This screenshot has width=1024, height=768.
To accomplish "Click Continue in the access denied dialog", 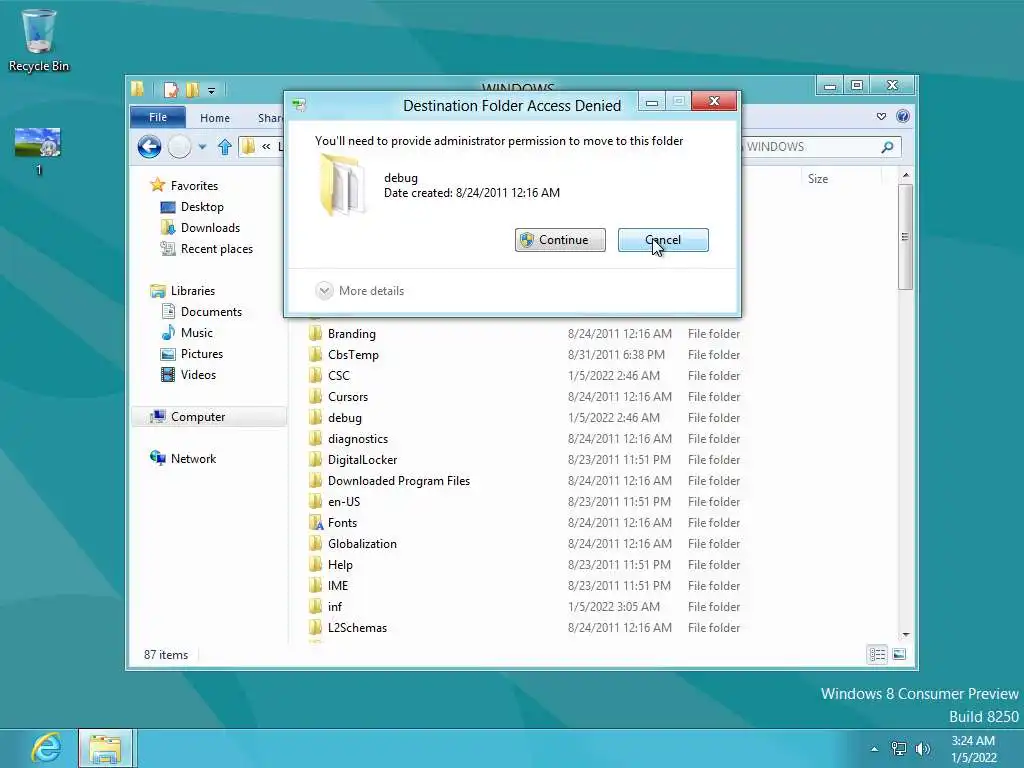I will (x=560, y=240).
